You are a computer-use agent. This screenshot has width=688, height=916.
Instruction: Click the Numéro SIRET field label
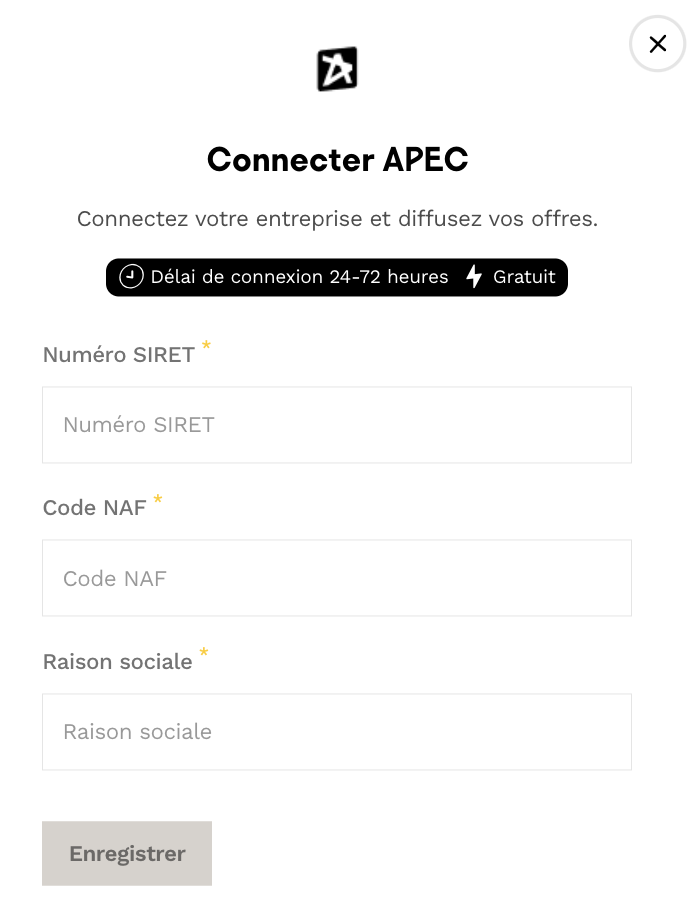[x=118, y=355]
